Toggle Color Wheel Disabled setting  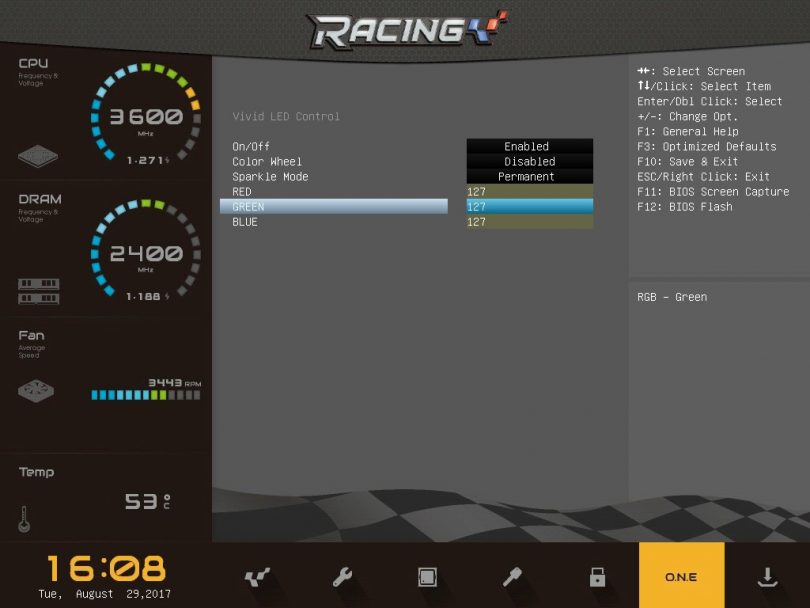tap(529, 162)
